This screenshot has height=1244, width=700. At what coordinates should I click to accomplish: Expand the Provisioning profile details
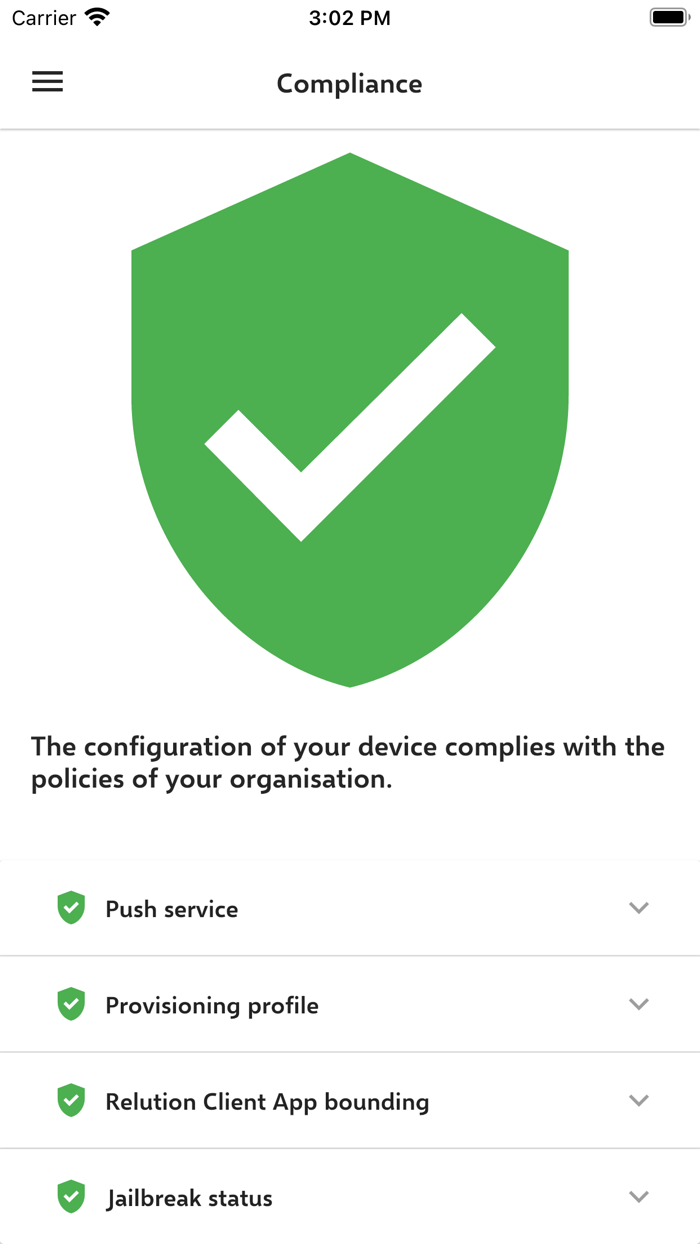639,1004
